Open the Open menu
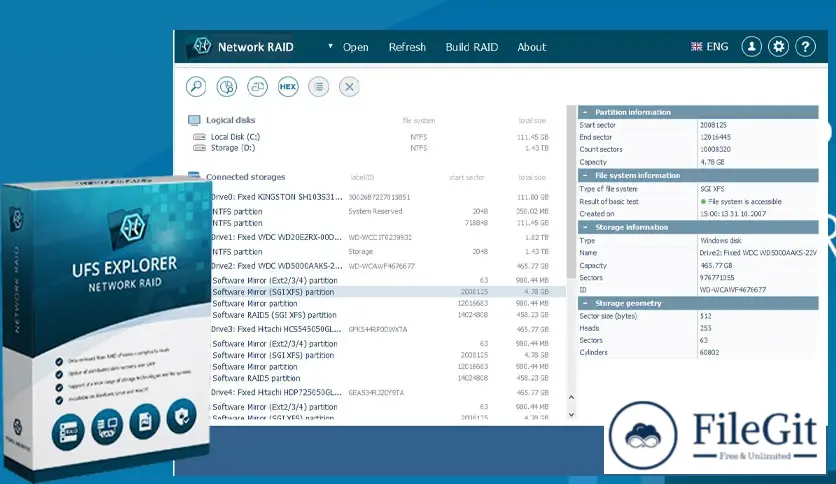 point(356,47)
